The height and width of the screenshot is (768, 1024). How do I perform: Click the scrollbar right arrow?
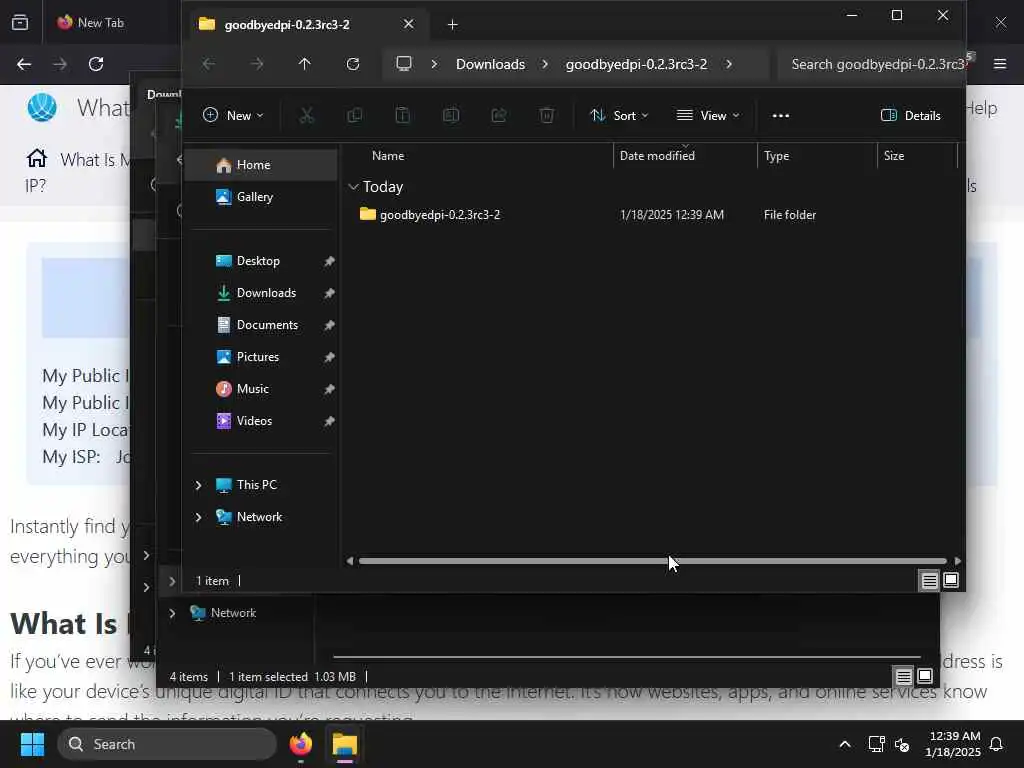pos(957,561)
